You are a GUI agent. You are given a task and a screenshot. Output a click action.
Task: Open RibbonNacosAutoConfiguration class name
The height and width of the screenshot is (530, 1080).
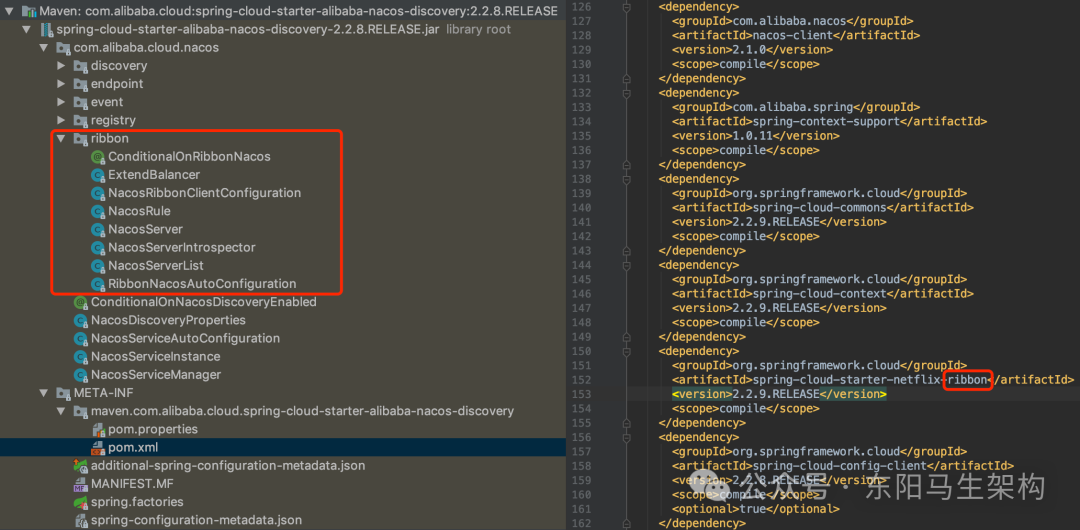[x=202, y=283]
